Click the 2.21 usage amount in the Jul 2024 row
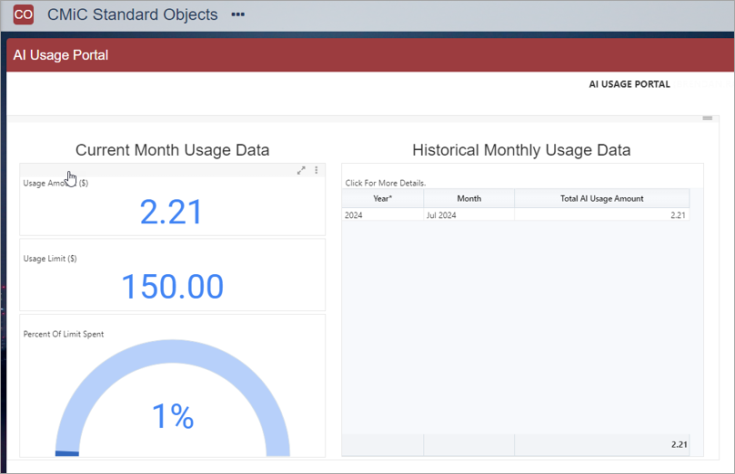The image size is (735, 474). point(678,215)
